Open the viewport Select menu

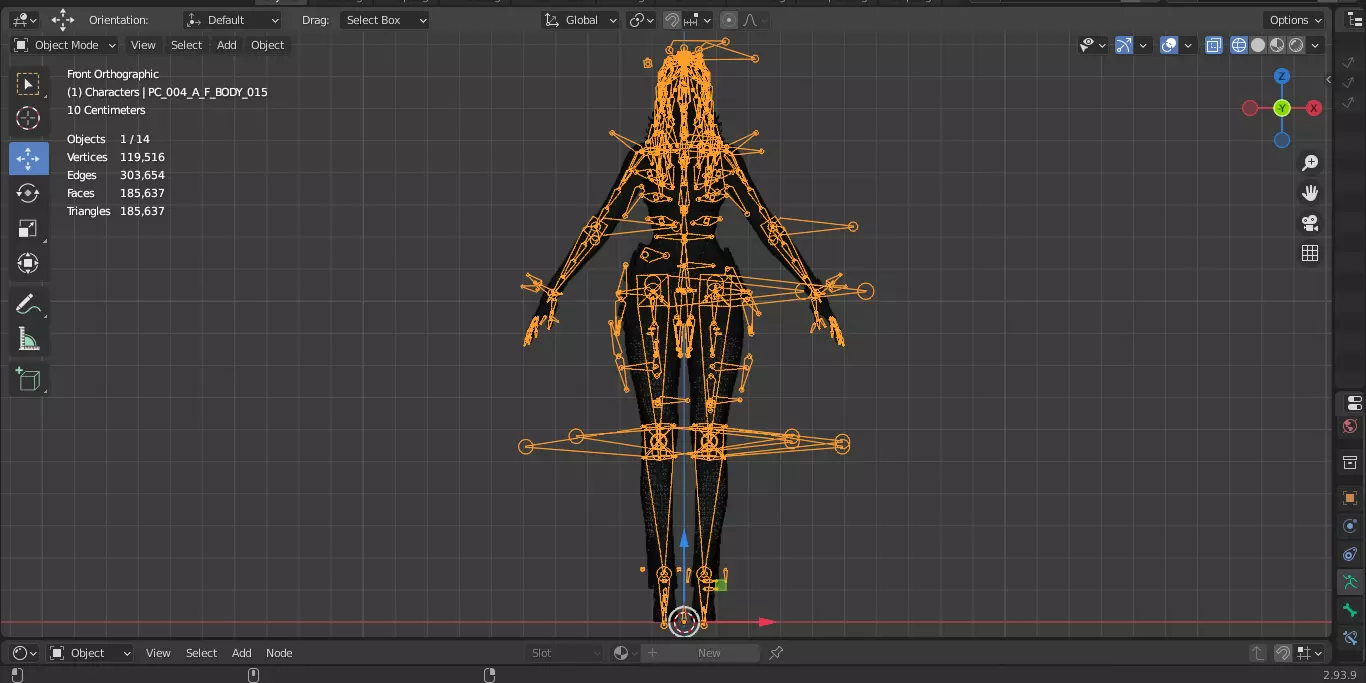click(x=186, y=45)
